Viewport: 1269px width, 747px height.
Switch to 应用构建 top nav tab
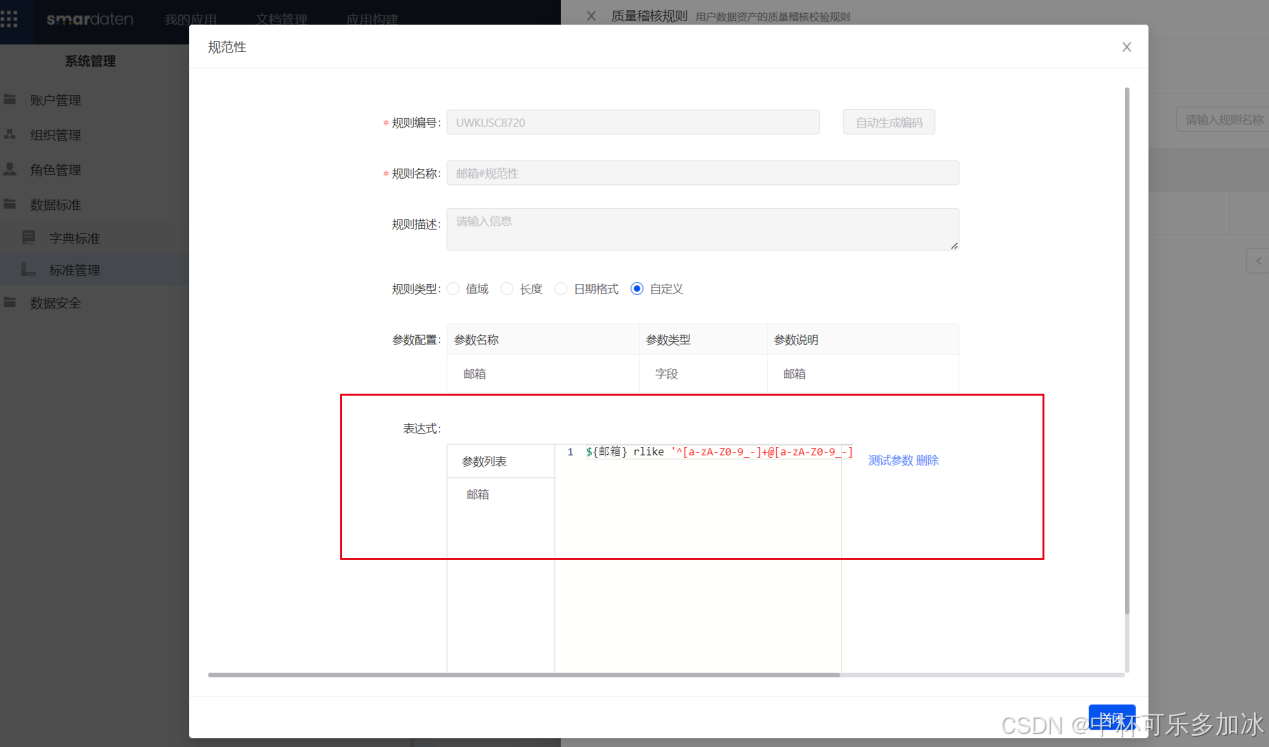(372, 19)
